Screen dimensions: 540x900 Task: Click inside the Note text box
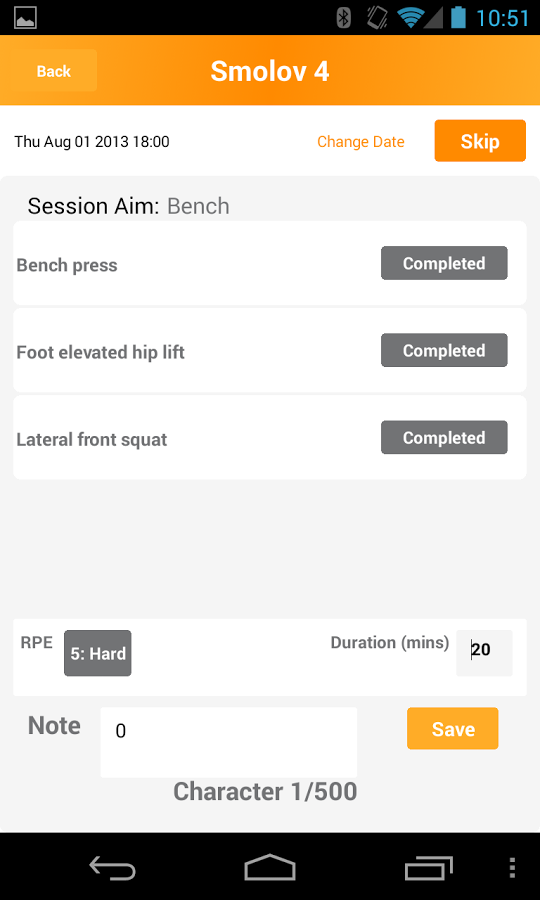(228, 742)
